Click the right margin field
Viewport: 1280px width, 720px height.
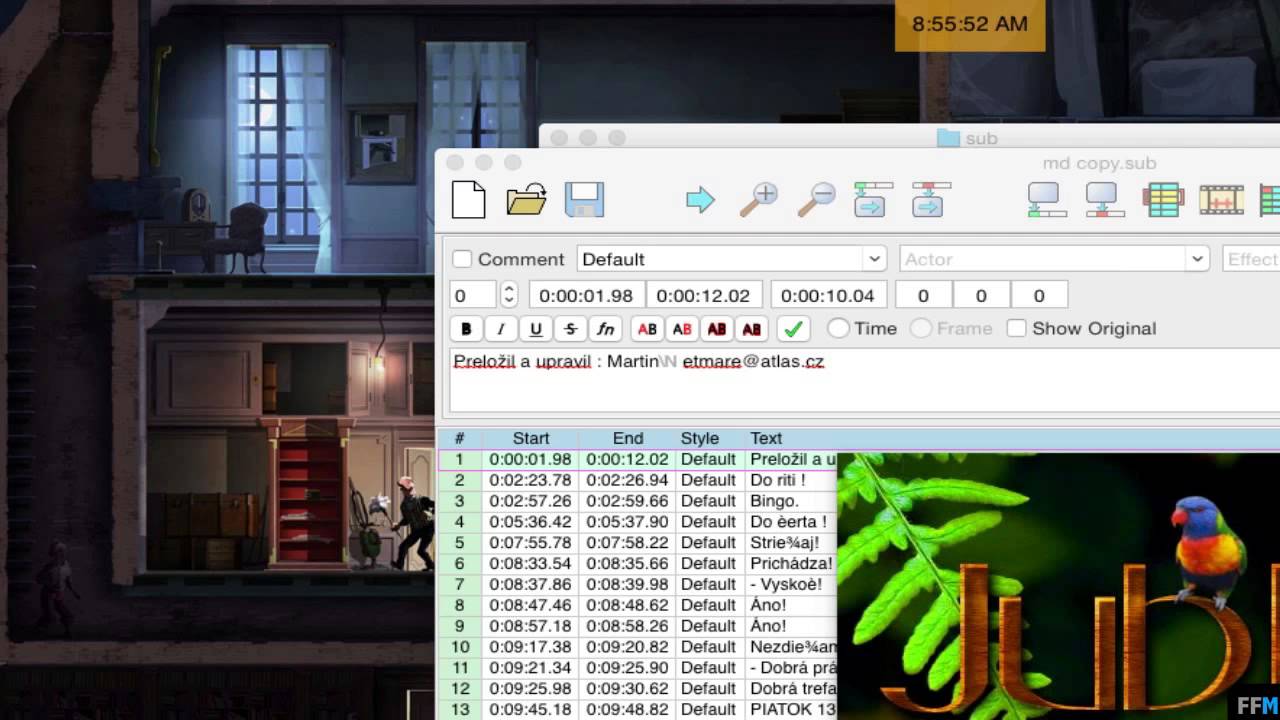pyautogui.click(x=980, y=295)
